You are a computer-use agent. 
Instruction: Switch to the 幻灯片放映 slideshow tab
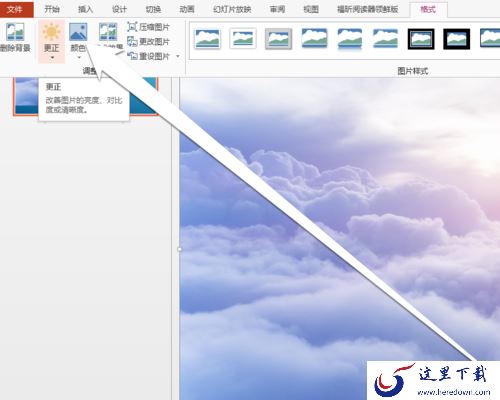click(232, 9)
